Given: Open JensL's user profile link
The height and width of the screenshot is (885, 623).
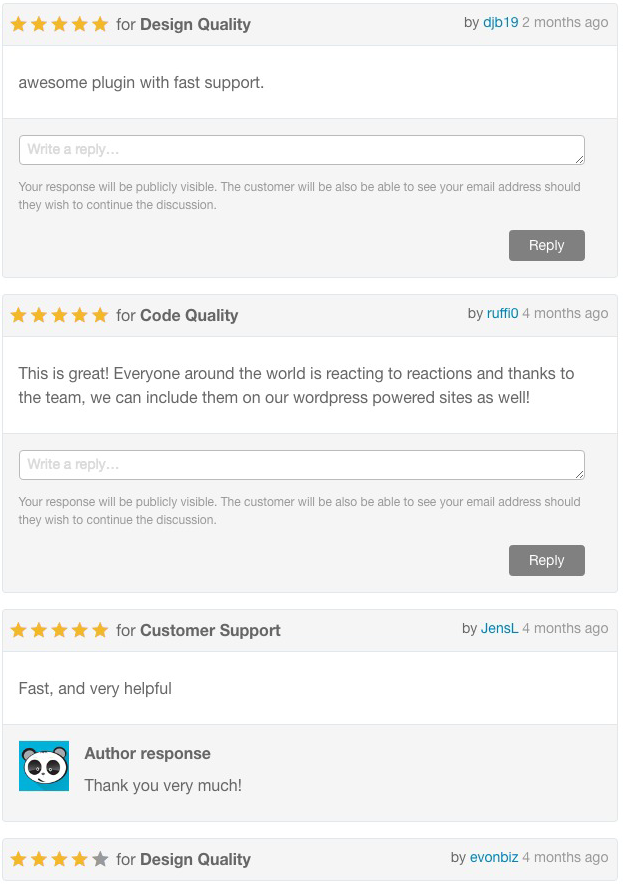Looking at the screenshot, I should (x=499, y=628).
